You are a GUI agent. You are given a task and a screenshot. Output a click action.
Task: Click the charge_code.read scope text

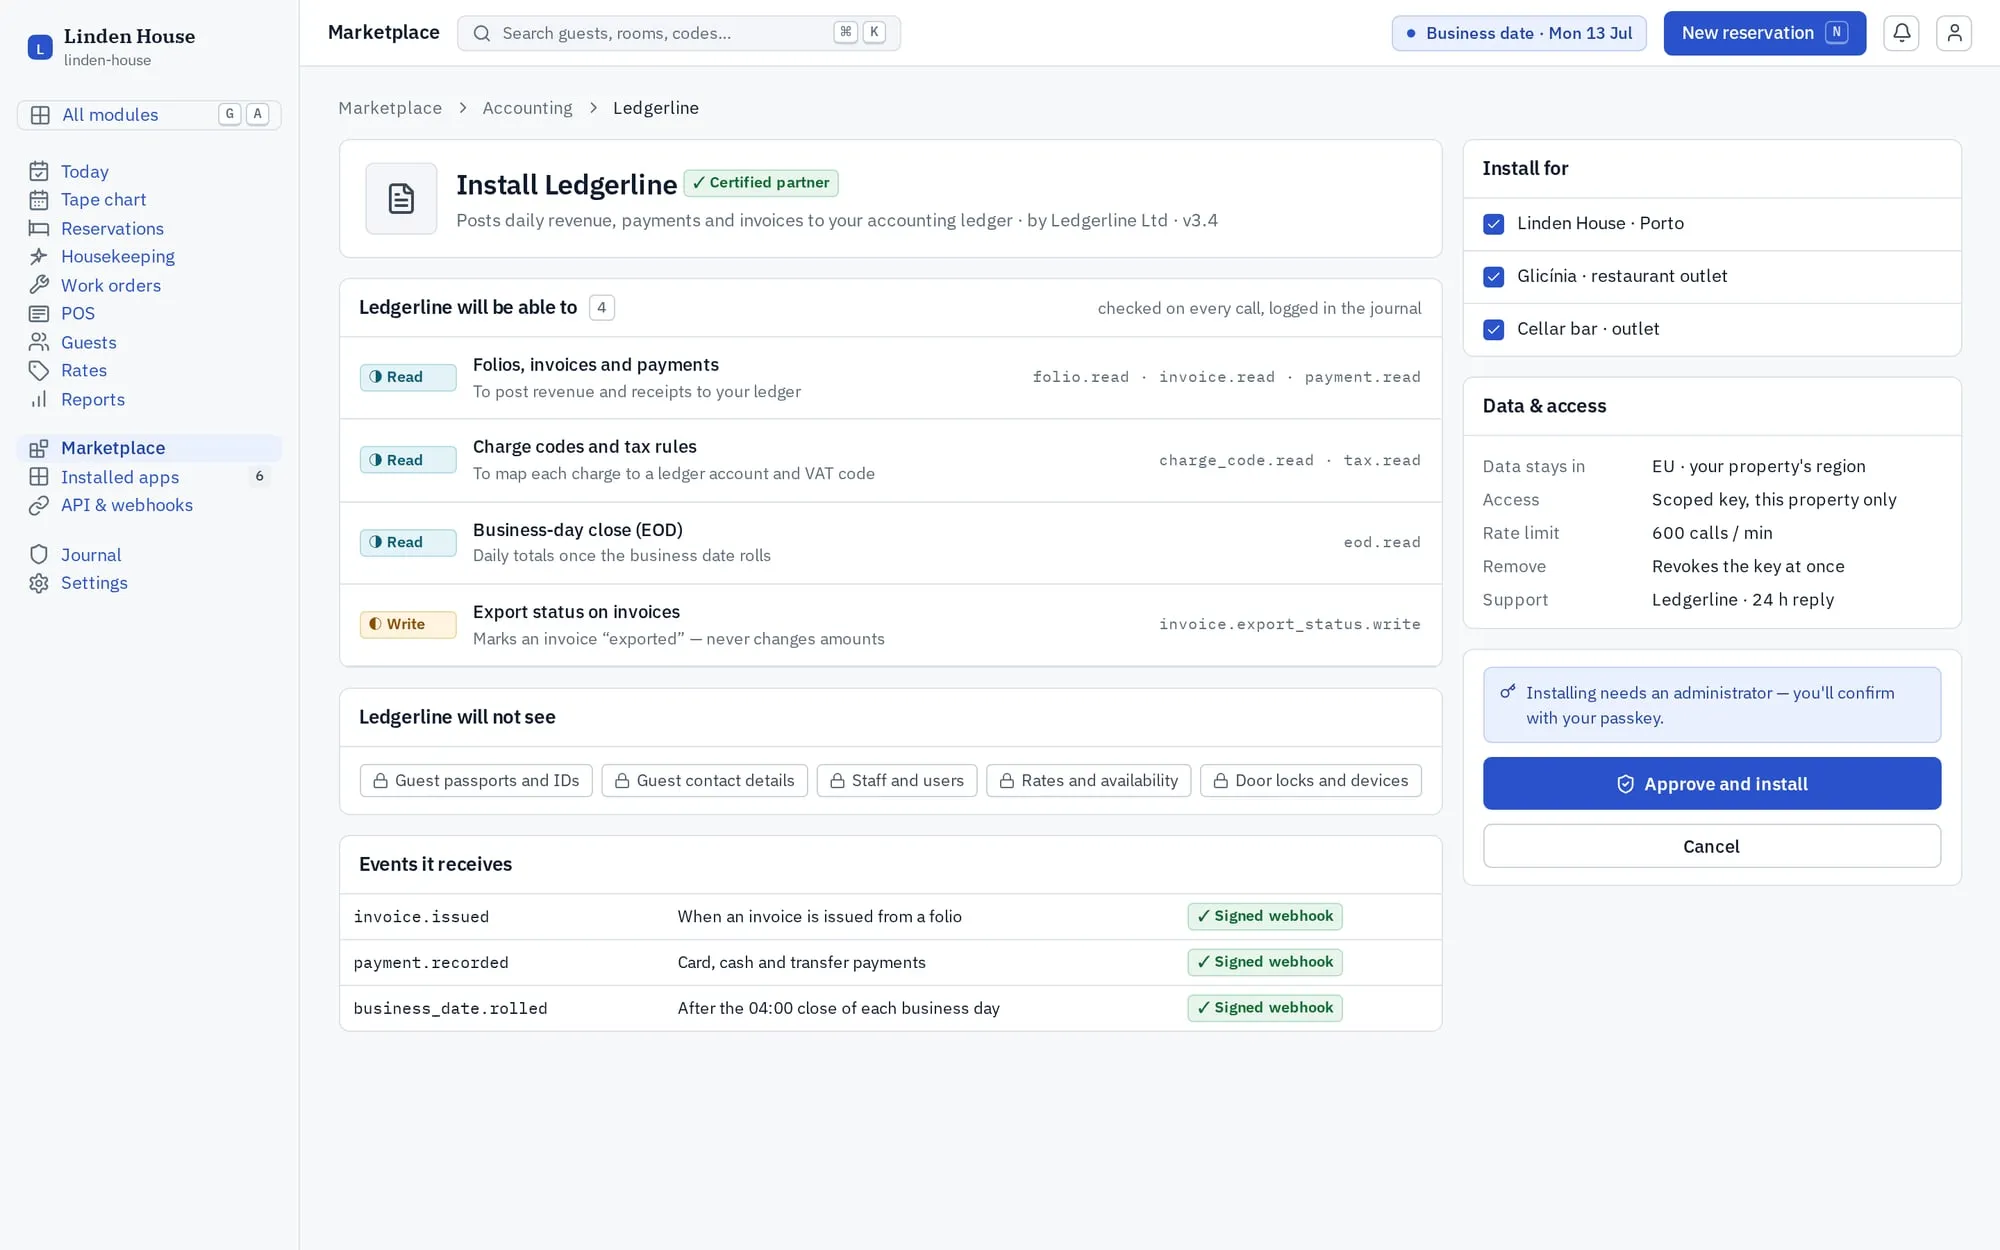(x=1236, y=460)
